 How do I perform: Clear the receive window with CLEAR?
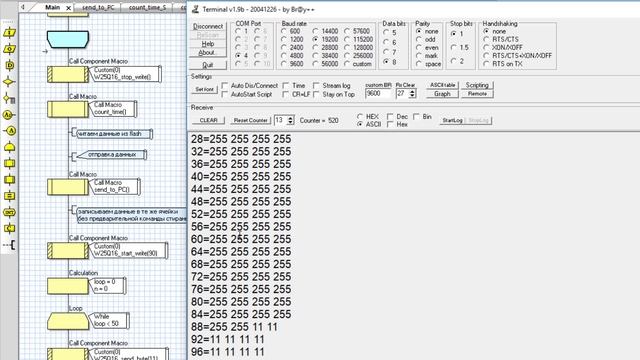pyautogui.click(x=209, y=120)
